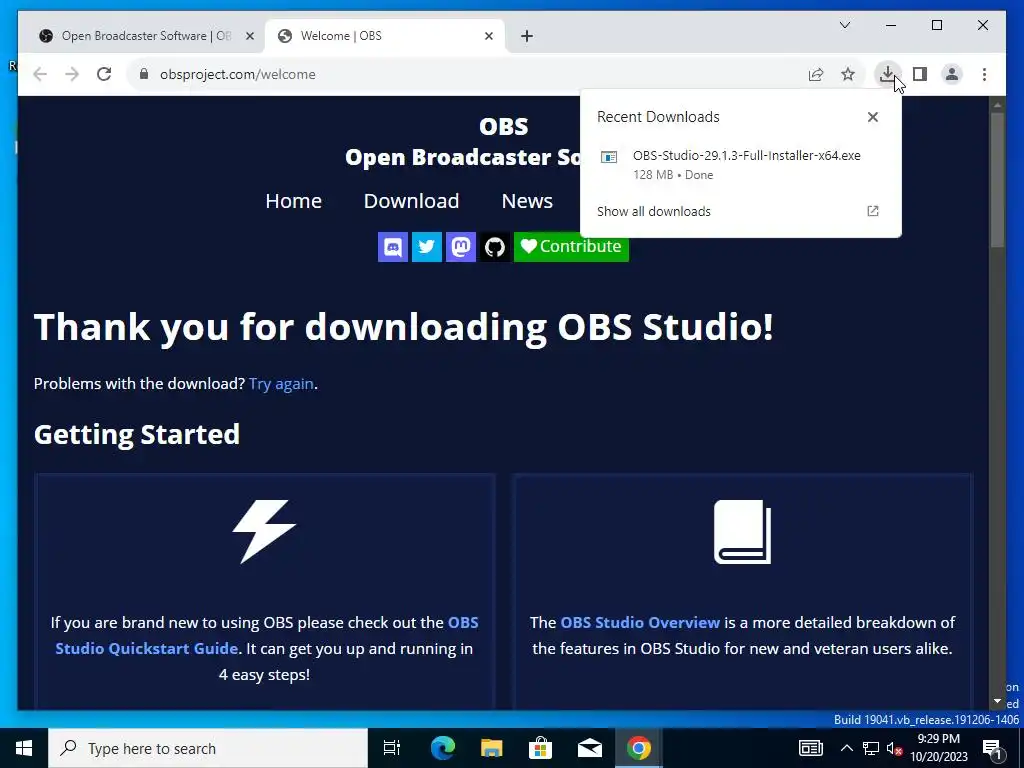Open the Chrome profile avatar menu
The image size is (1024, 768).
pos(952,74)
